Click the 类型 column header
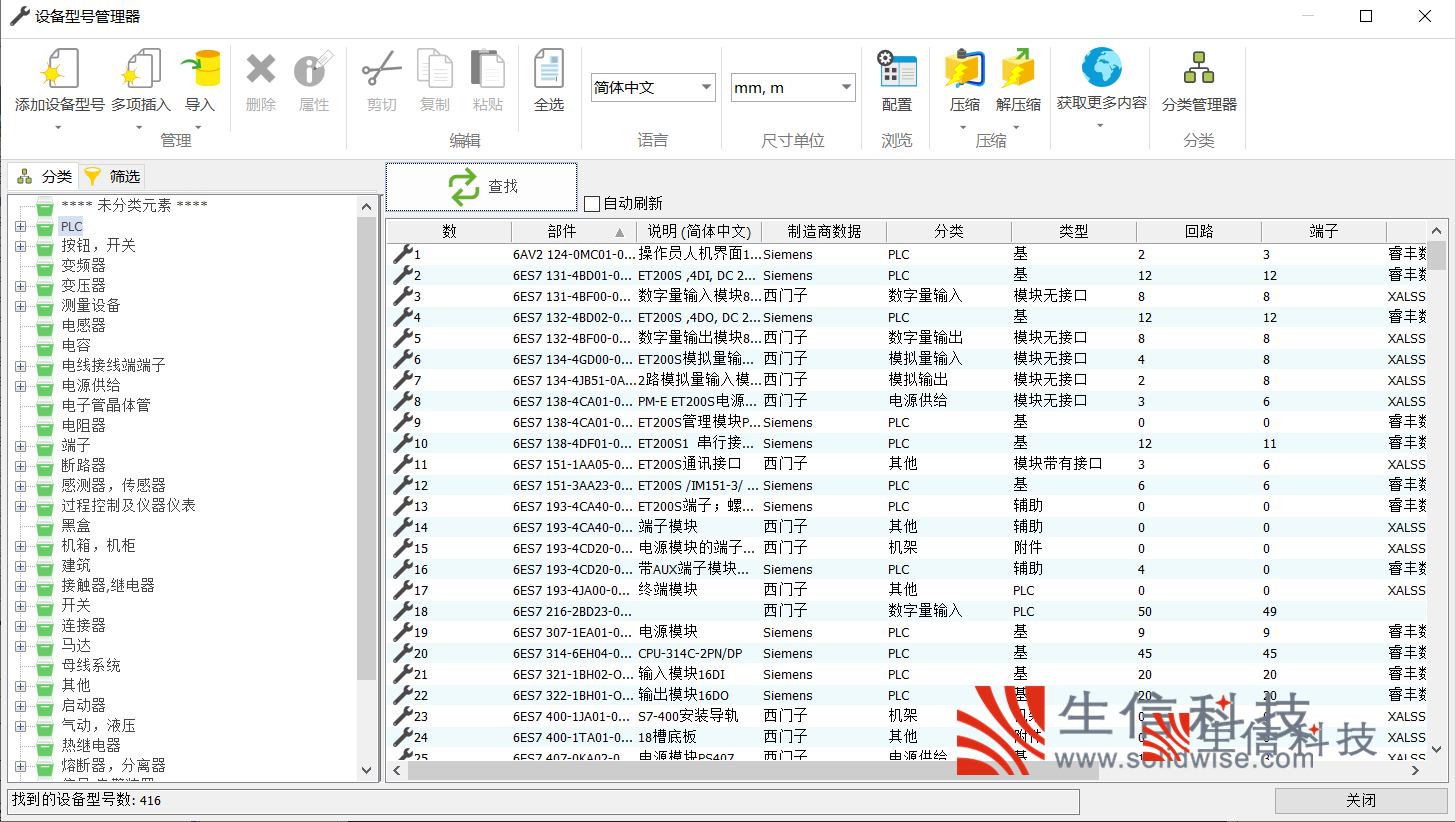1455x822 pixels. [x=1074, y=231]
